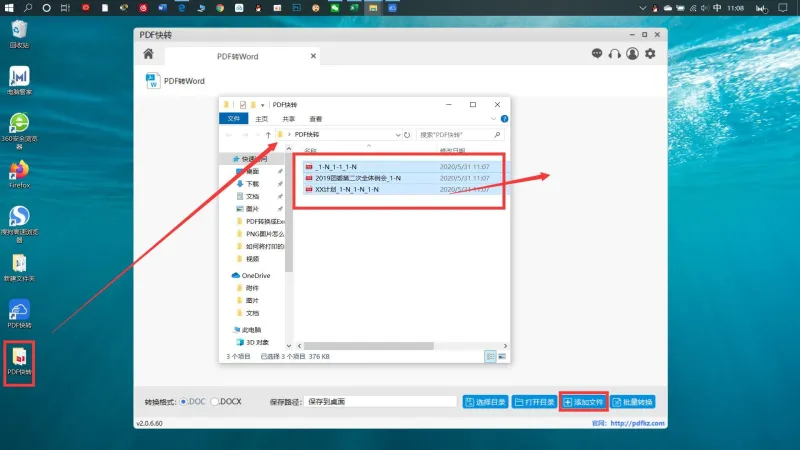
Task: Click Explorer forward navigation arrow
Action: [245, 135]
